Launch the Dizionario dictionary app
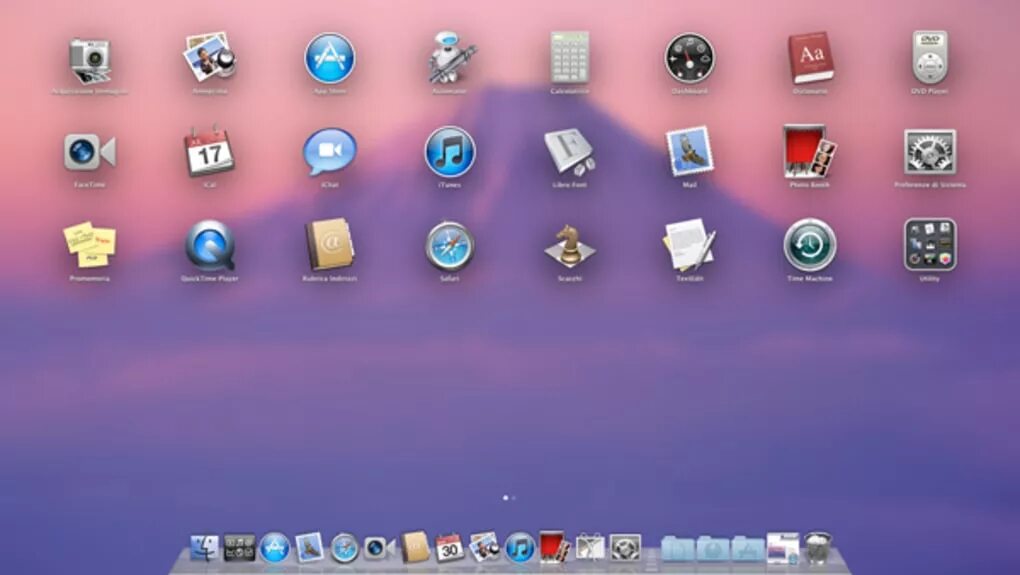Viewport: 1020px width, 575px height. (810, 57)
